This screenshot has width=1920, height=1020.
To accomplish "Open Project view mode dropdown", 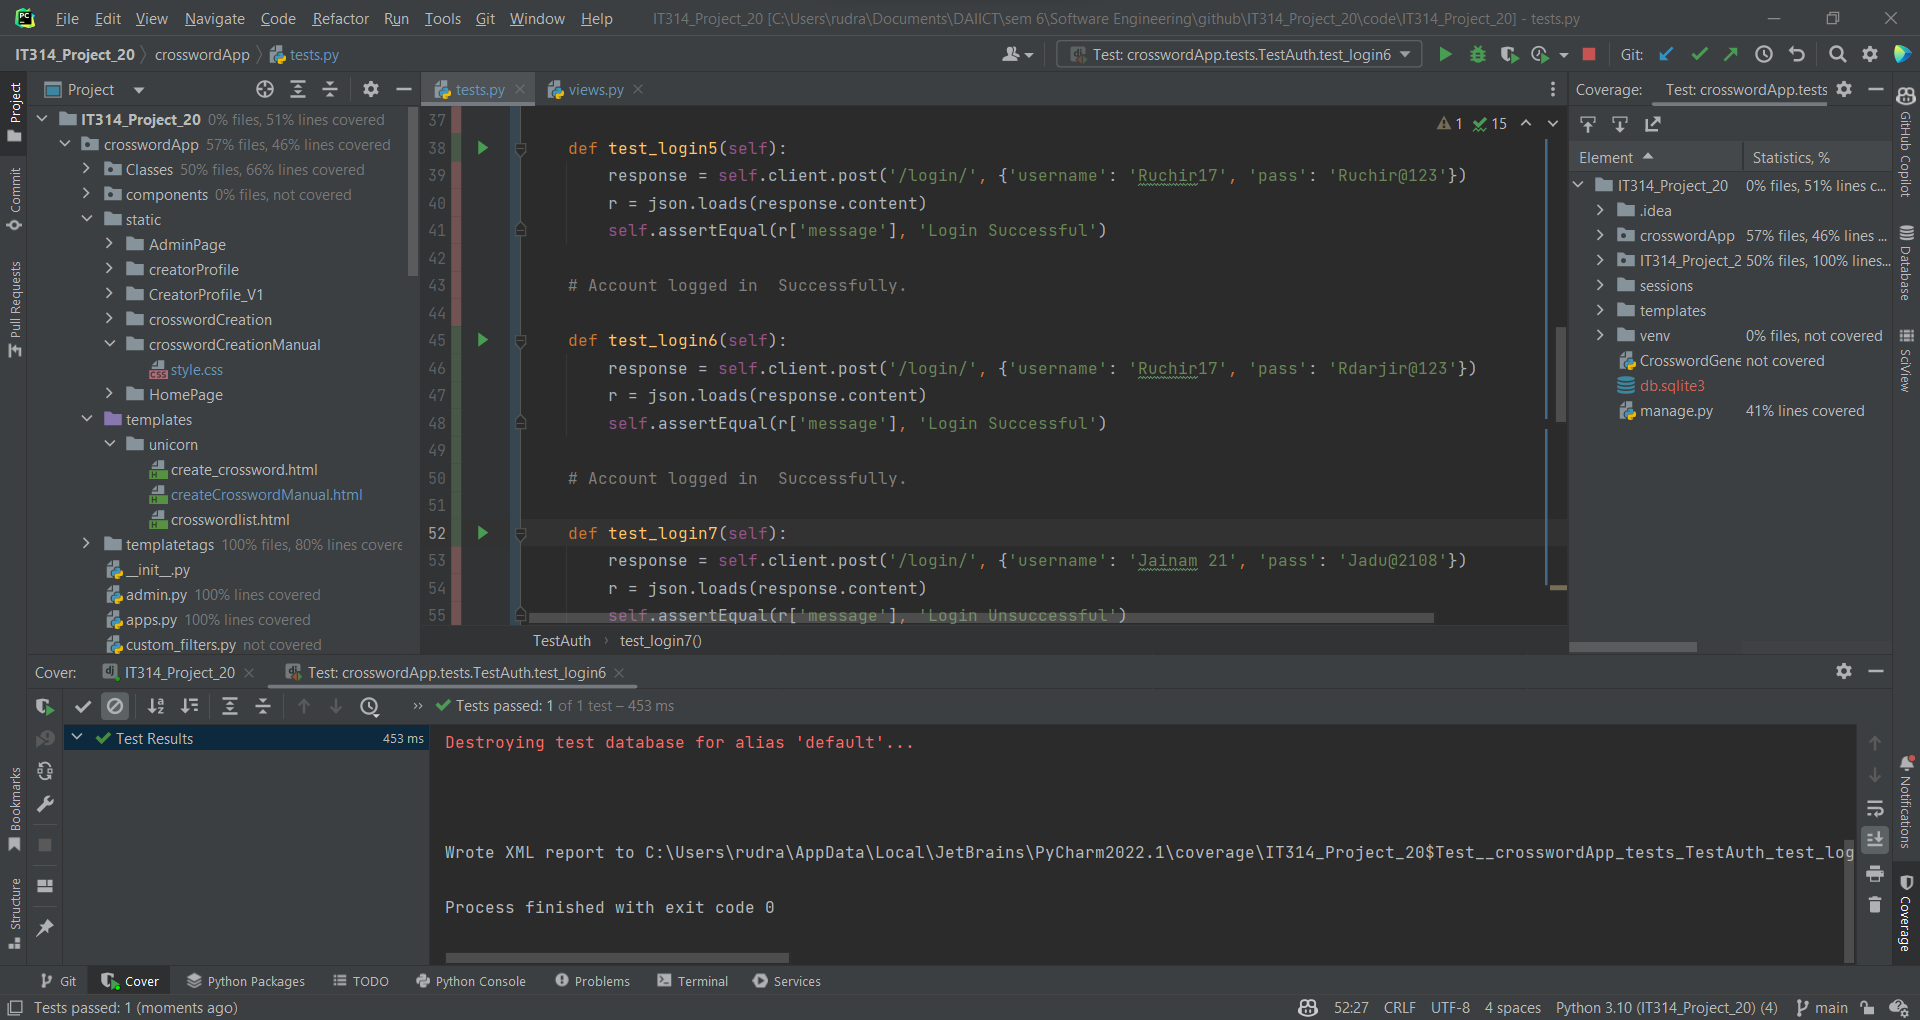I will [139, 90].
